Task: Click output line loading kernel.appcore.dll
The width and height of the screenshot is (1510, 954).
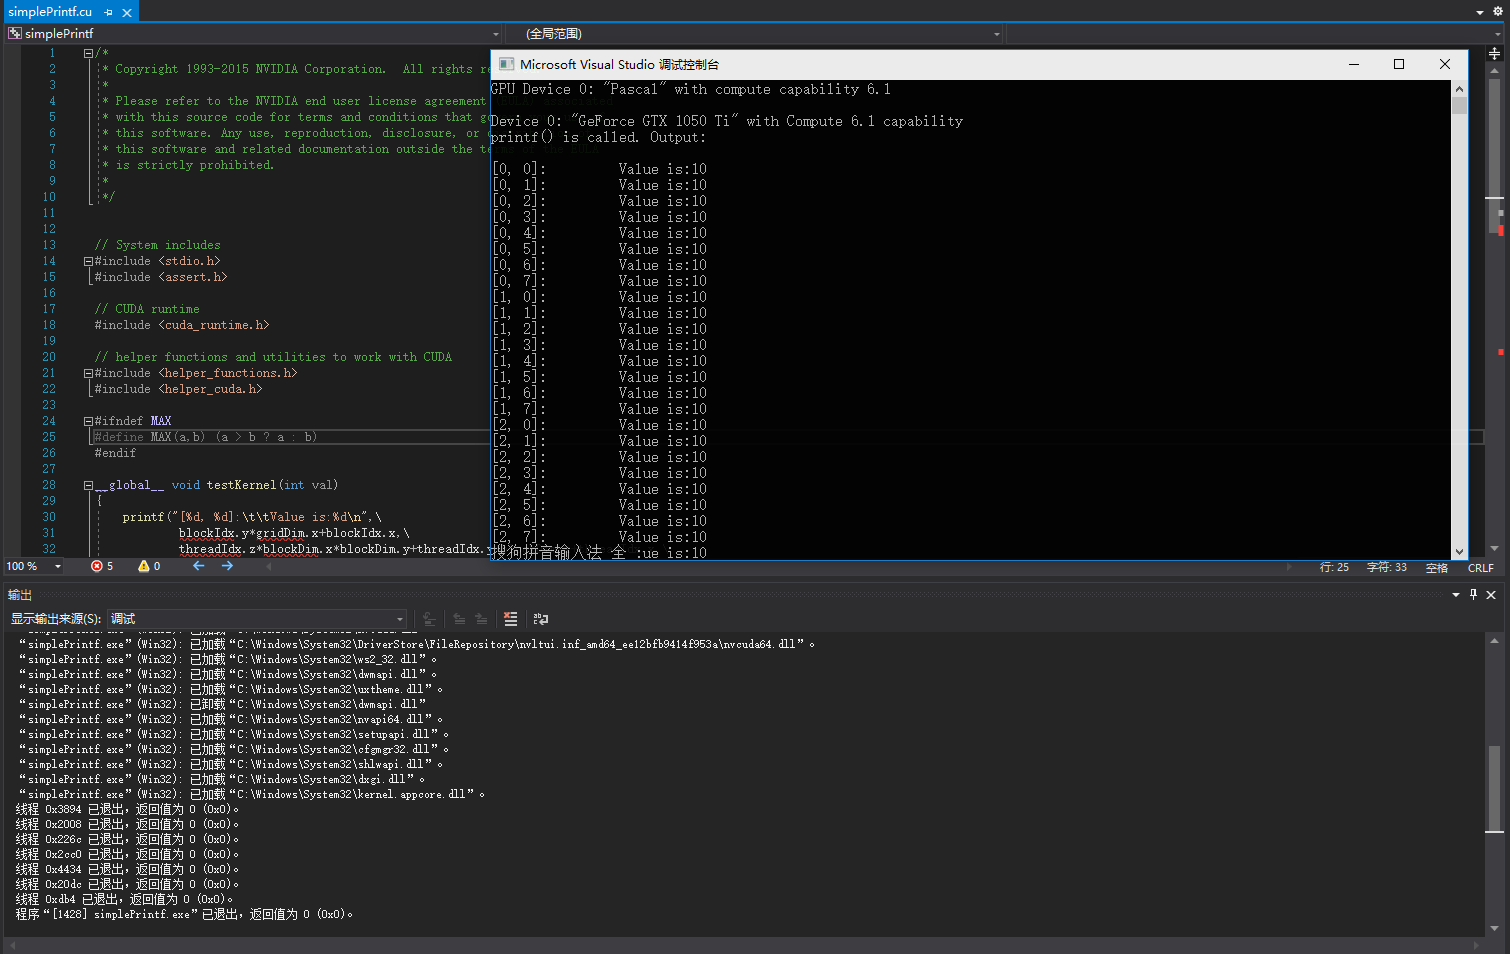Action: (x=252, y=794)
